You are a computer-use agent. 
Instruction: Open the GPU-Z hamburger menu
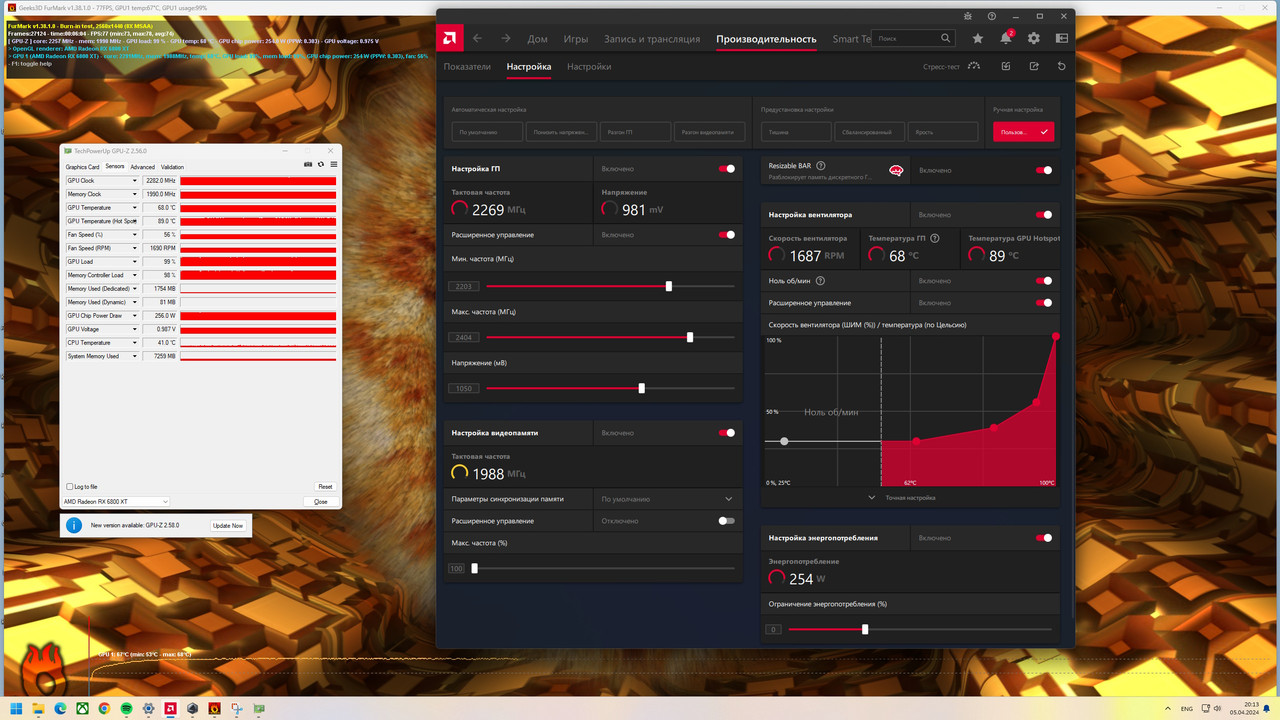(x=333, y=164)
